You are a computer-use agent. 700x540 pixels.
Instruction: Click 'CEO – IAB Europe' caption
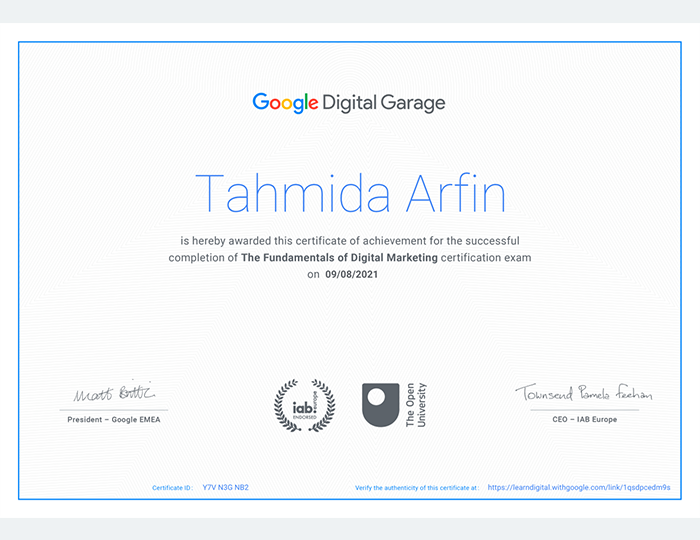point(584,420)
